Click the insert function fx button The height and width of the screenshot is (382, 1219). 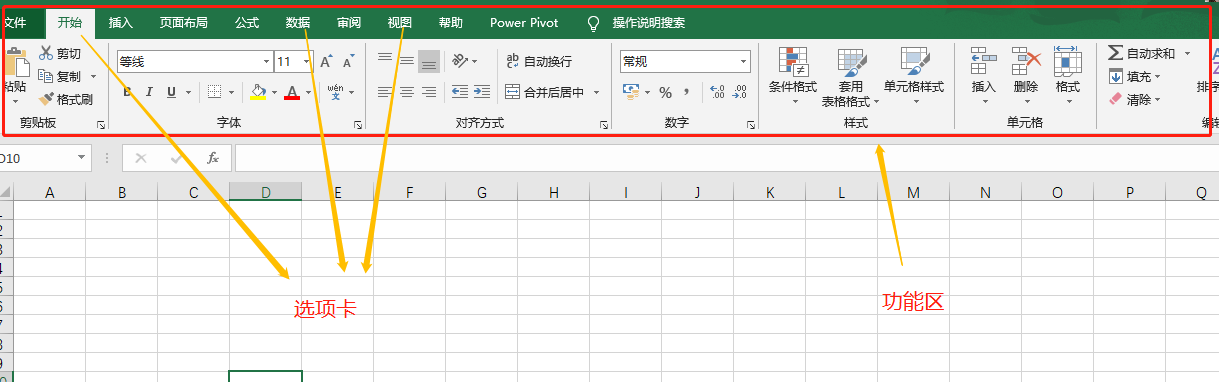click(212, 158)
